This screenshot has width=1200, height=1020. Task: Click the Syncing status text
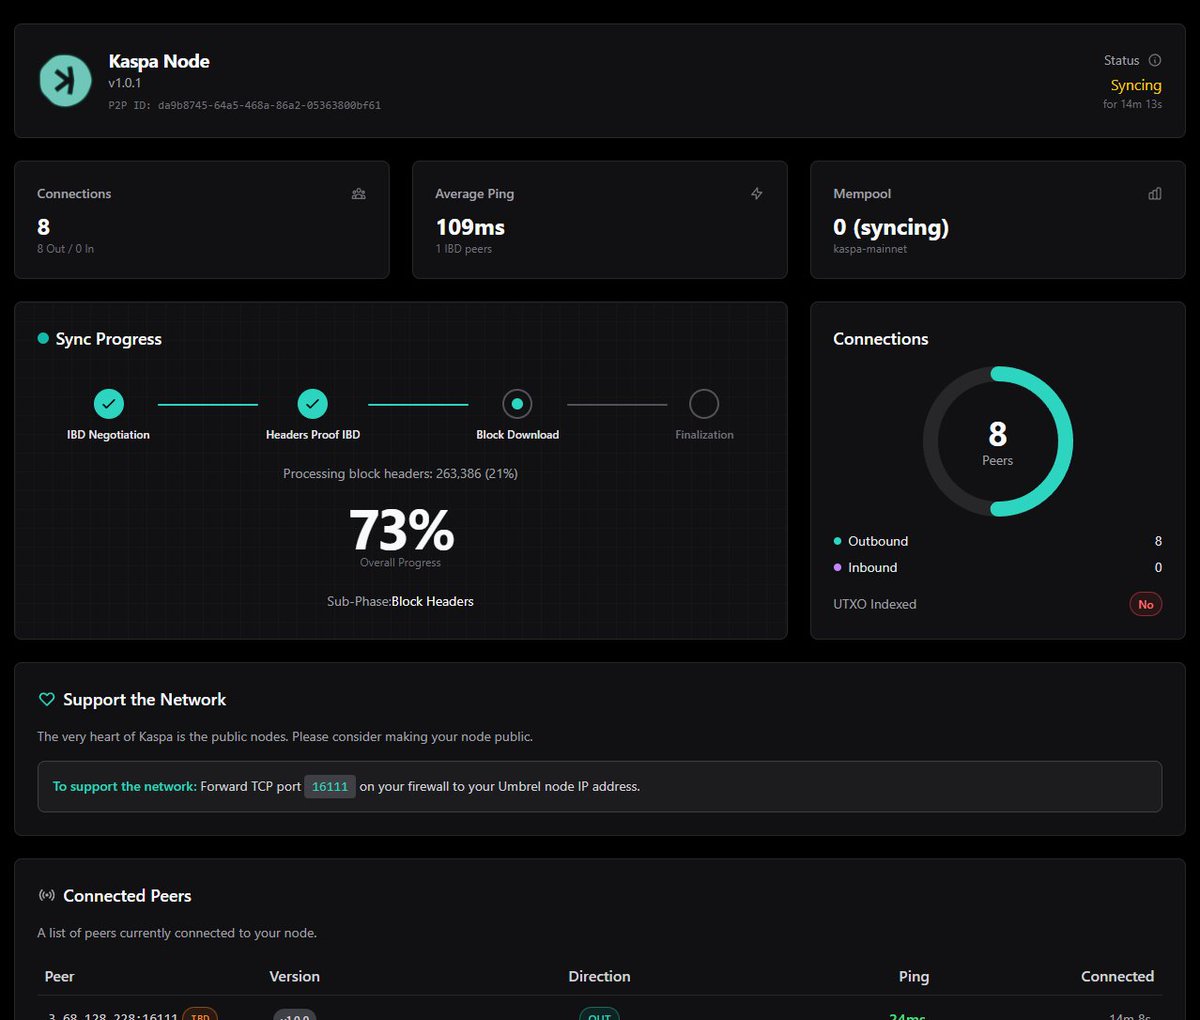1136,85
